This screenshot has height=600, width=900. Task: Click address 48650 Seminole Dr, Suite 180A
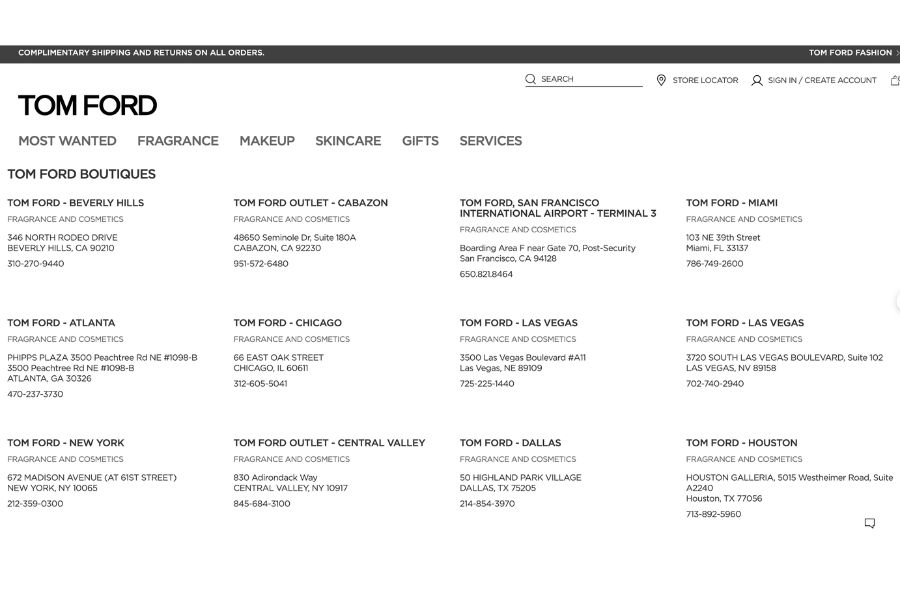click(294, 238)
